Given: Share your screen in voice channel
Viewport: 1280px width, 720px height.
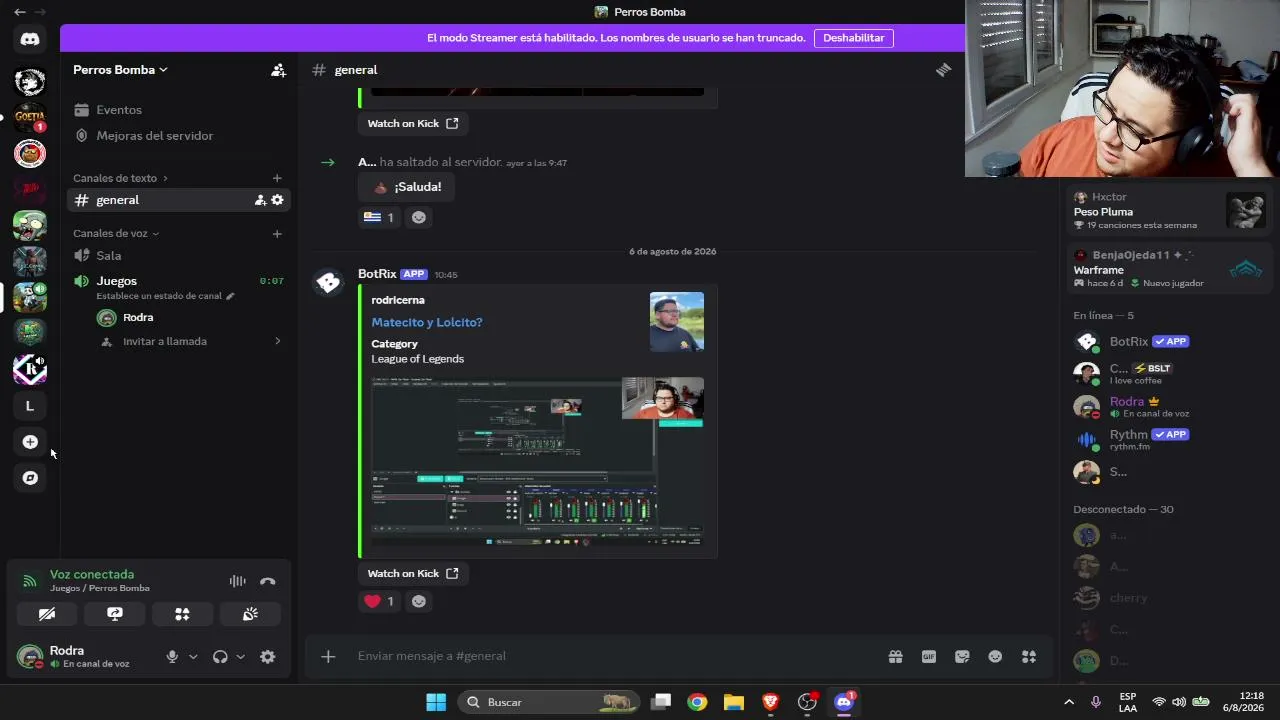Looking at the screenshot, I should [x=114, y=614].
